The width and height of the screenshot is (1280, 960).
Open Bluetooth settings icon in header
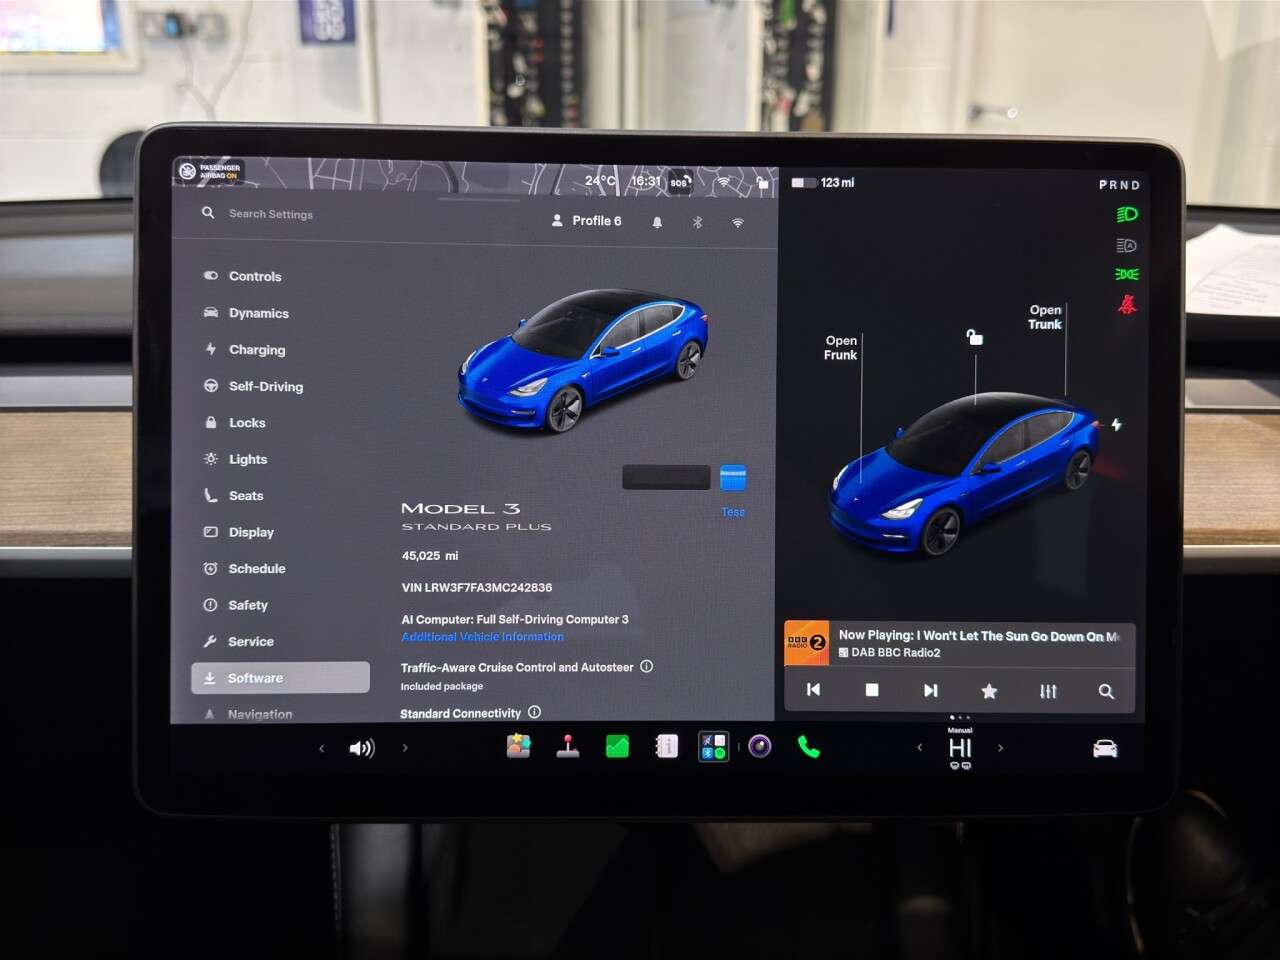point(698,222)
